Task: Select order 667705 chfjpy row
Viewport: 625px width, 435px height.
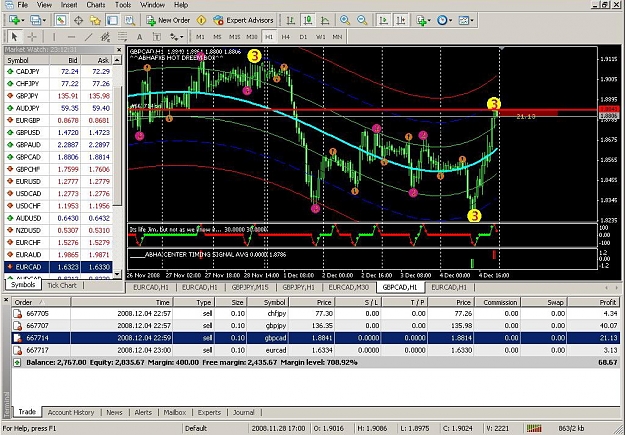Action: coord(316,314)
